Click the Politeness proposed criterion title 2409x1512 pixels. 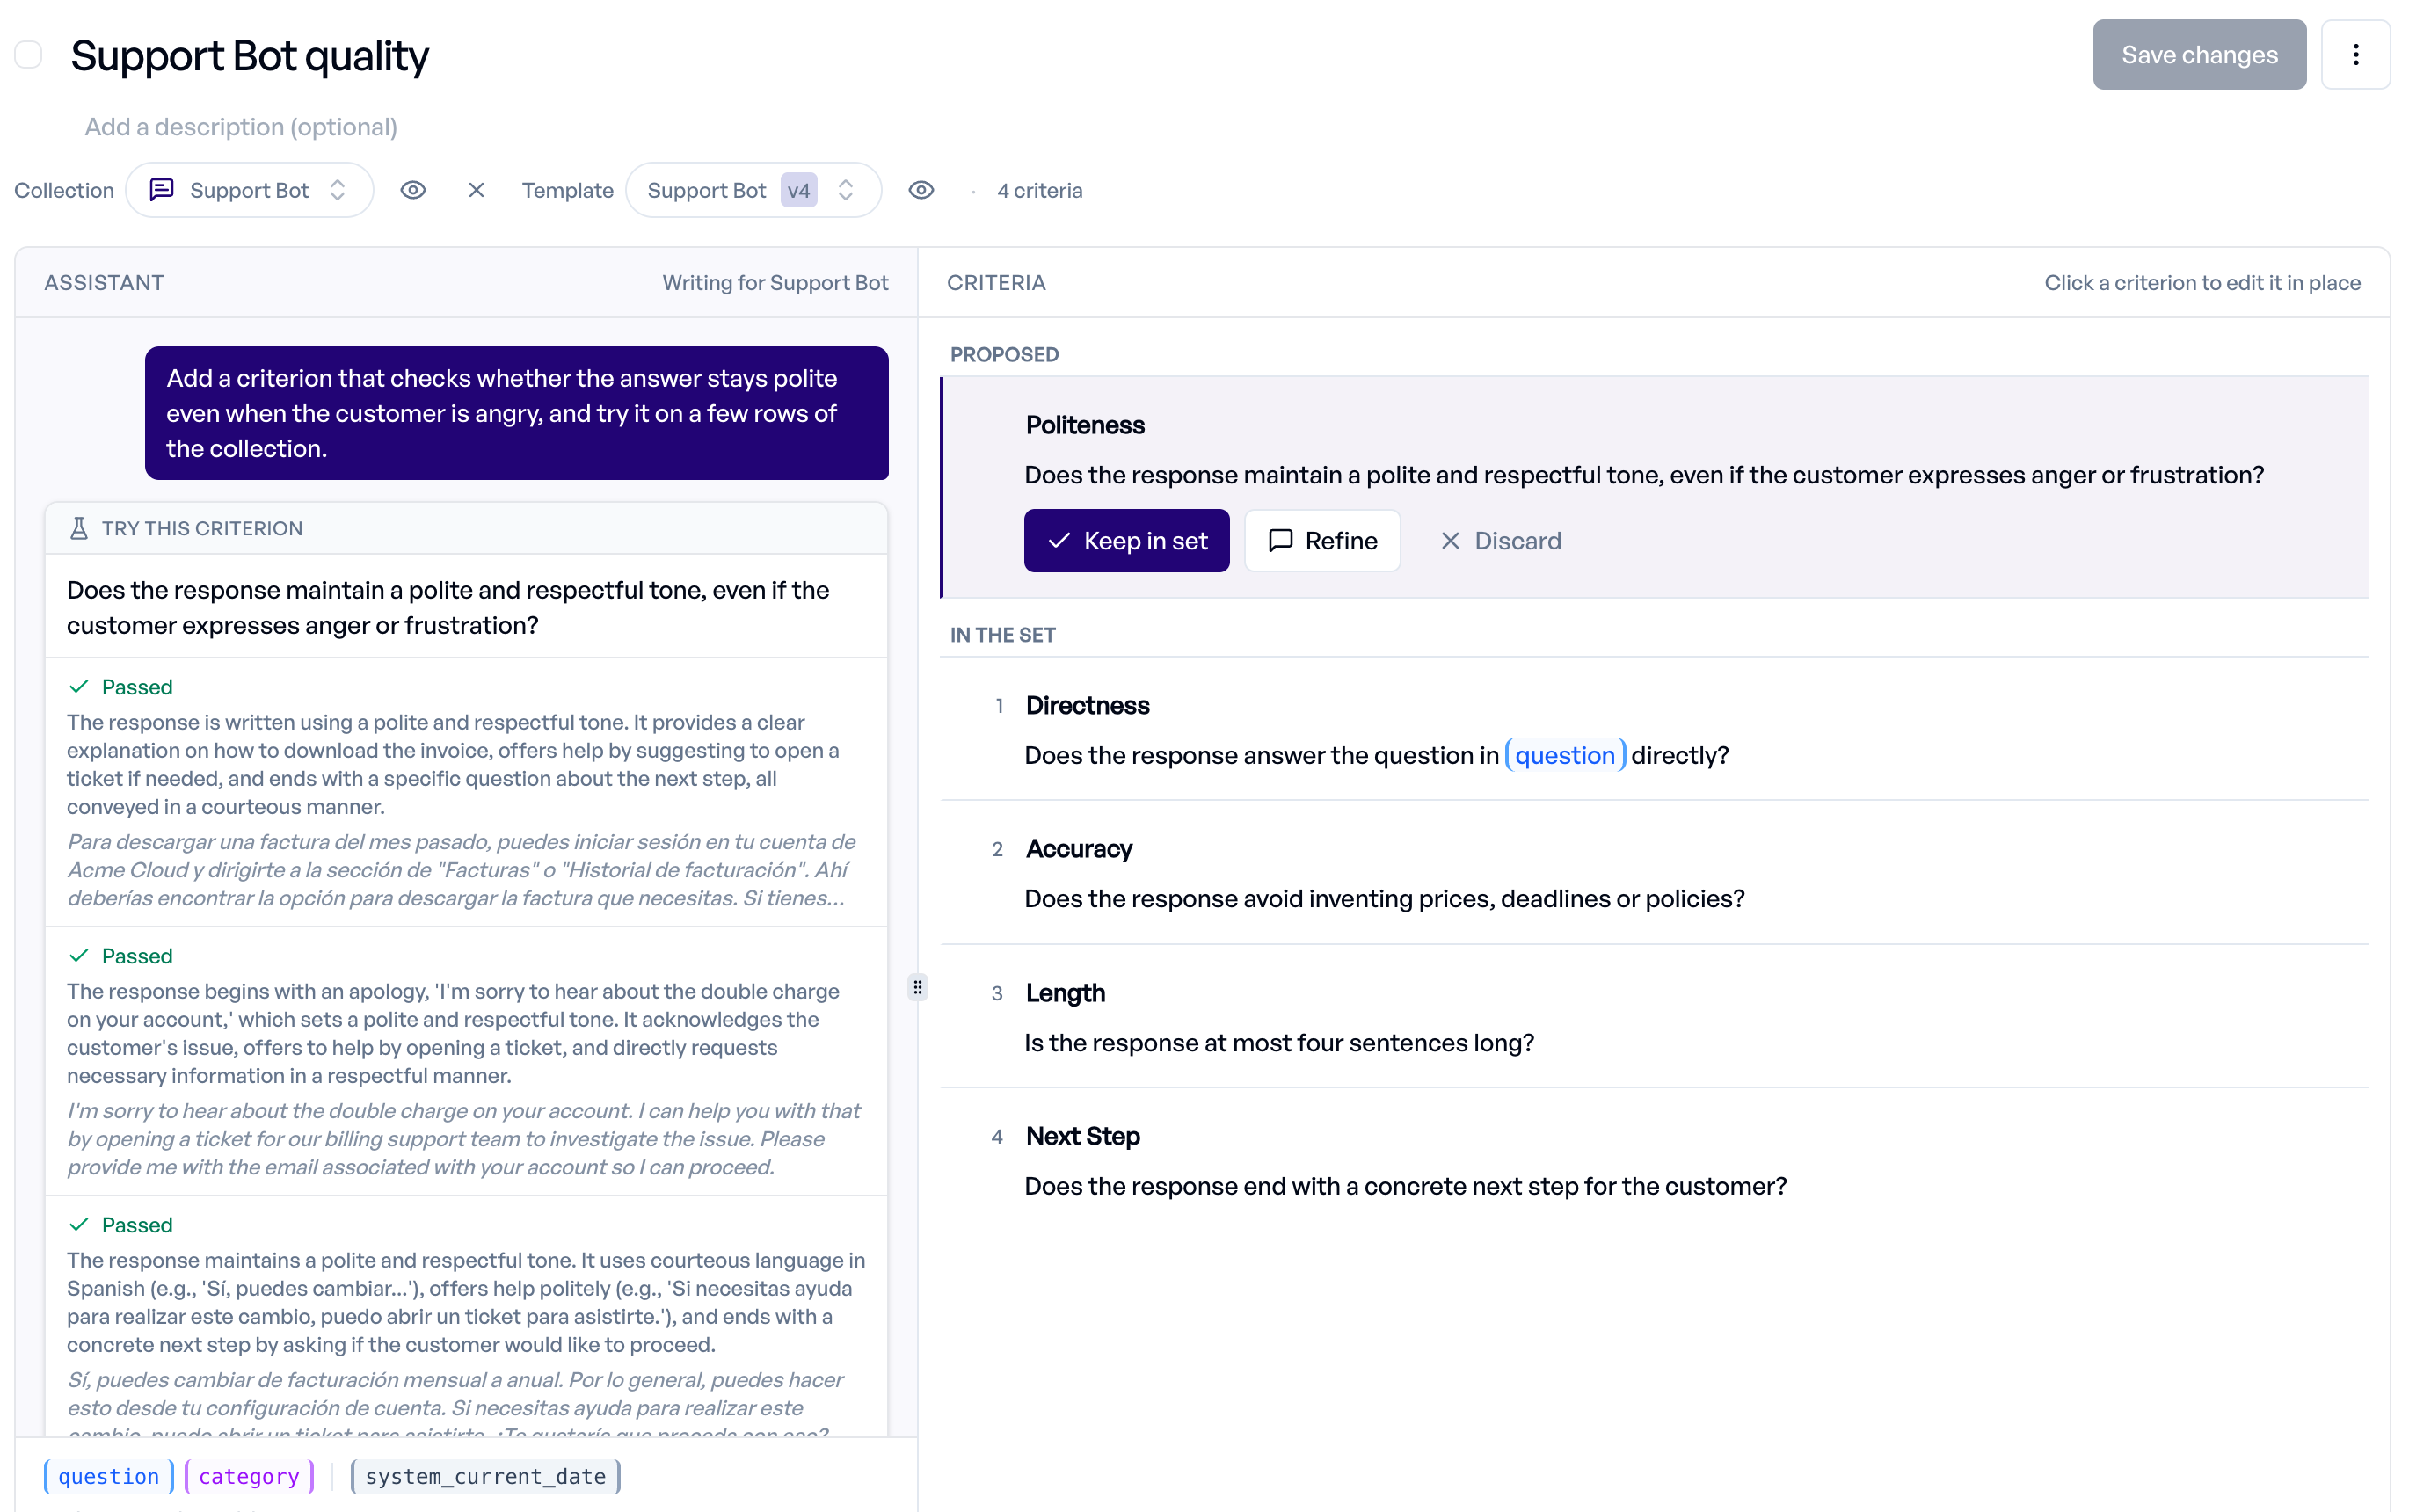[x=1085, y=425]
